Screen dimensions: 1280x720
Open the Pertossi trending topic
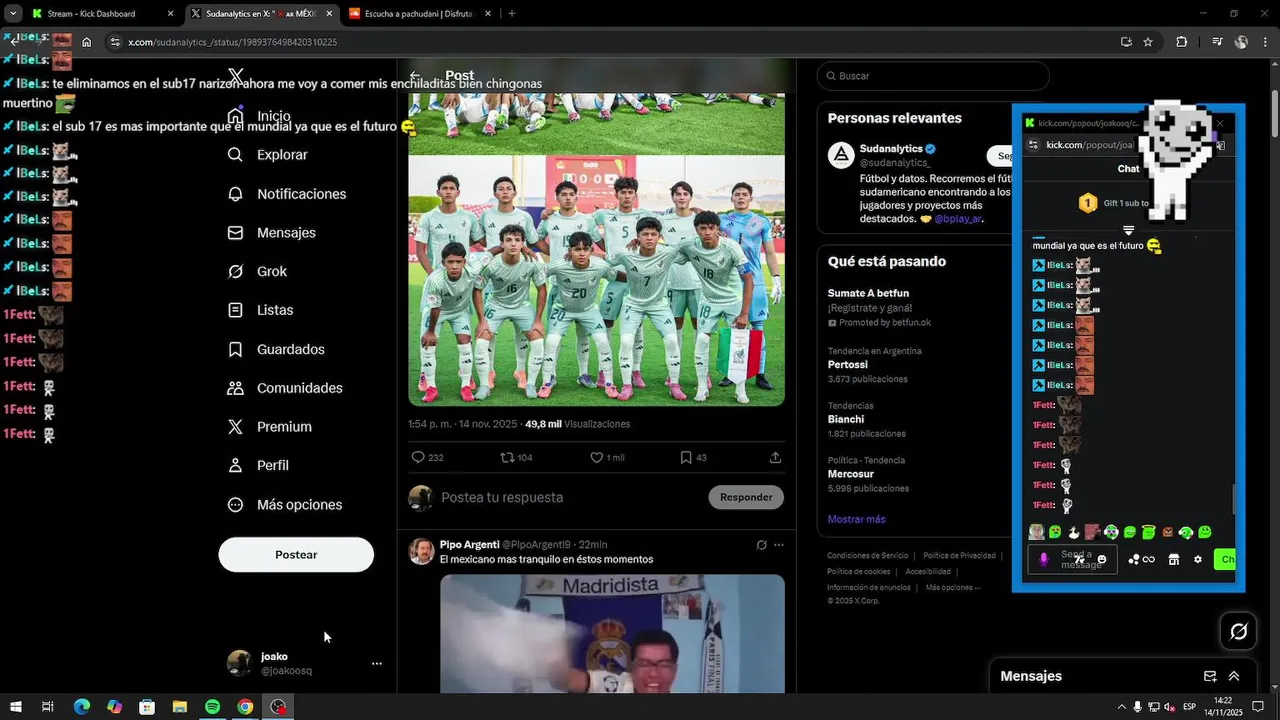[x=848, y=365]
